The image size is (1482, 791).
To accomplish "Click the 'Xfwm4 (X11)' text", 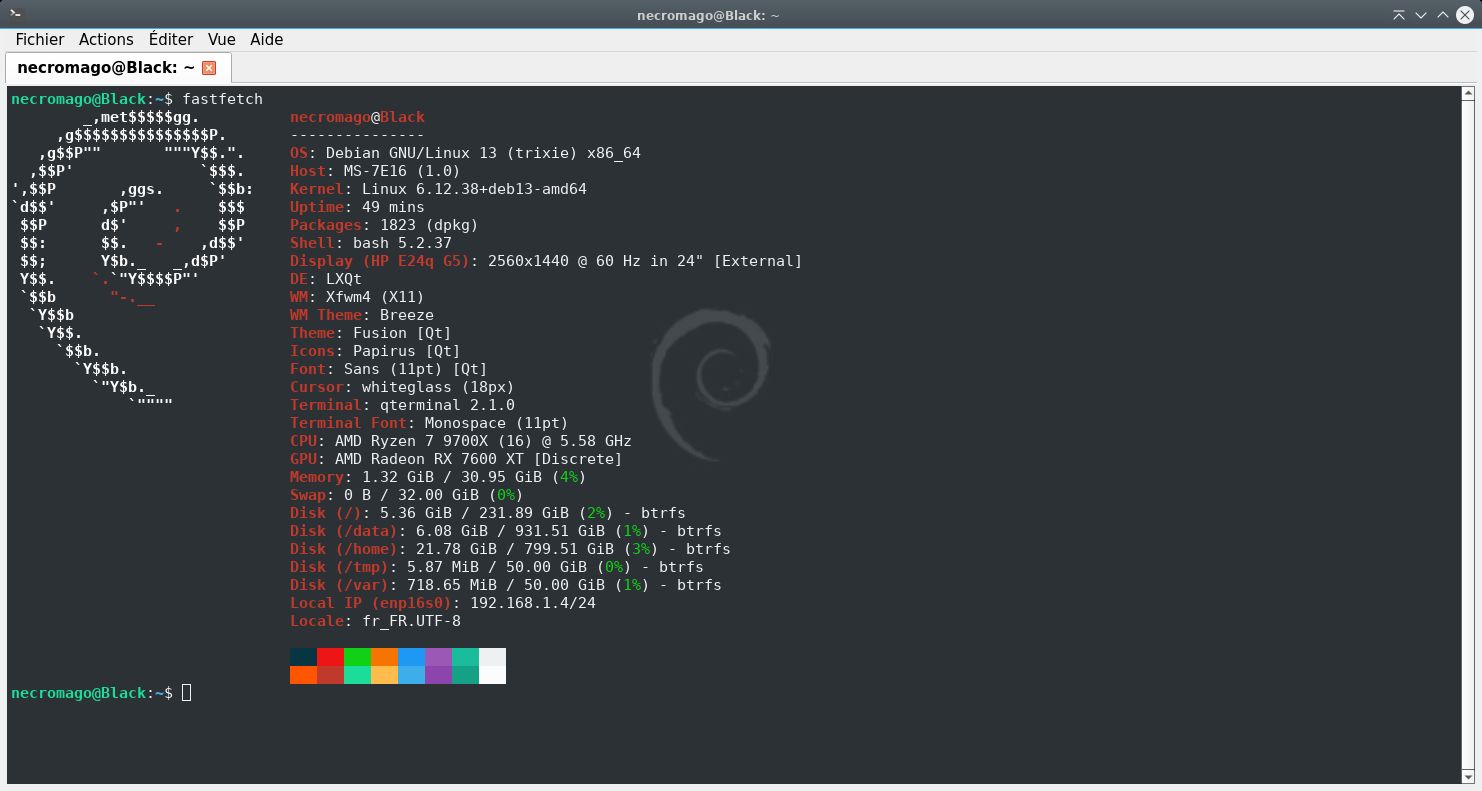I will coord(375,297).
